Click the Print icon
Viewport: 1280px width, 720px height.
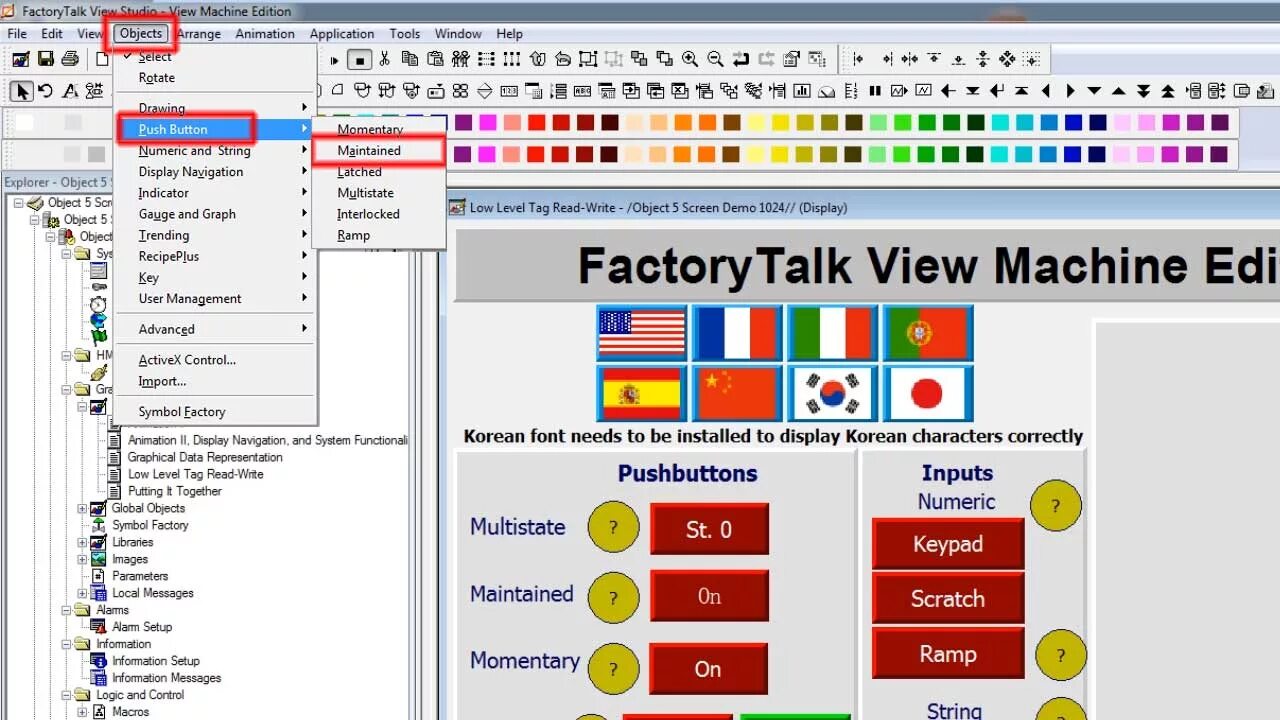coord(70,59)
